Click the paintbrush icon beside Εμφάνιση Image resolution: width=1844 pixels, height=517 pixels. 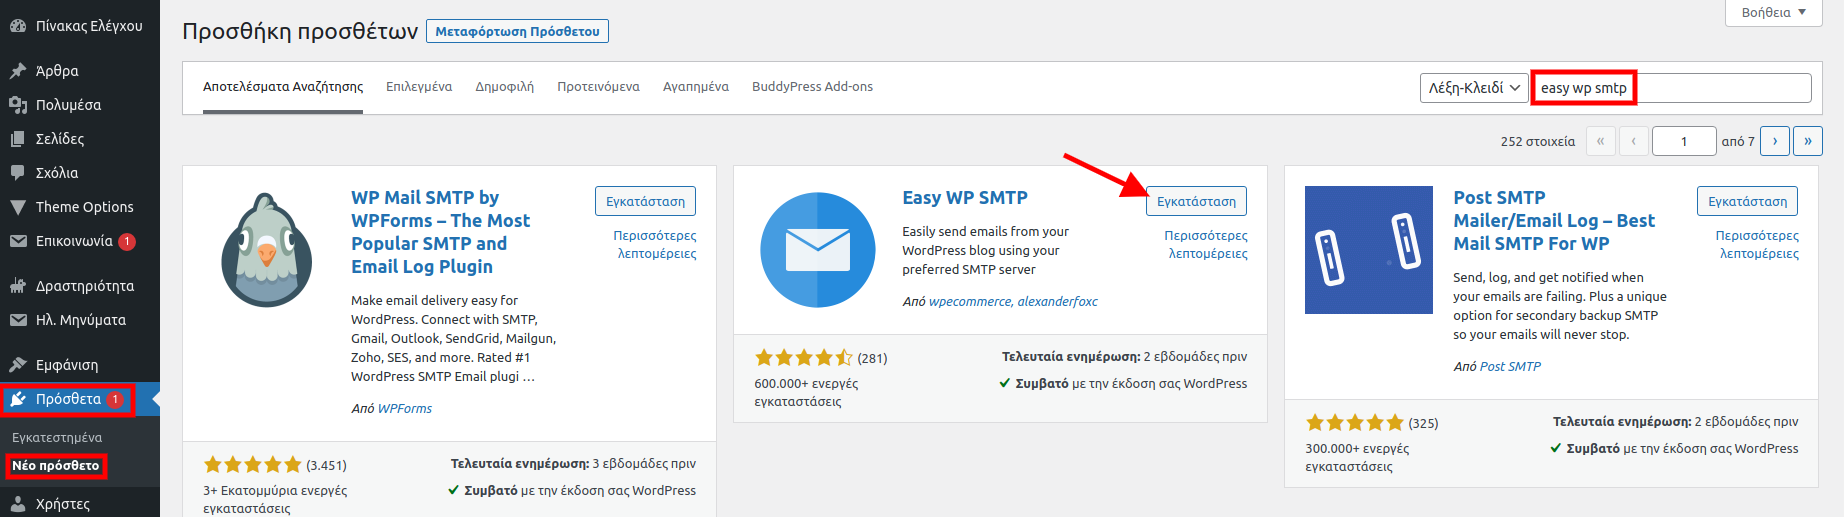pyautogui.click(x=18, y=365)
